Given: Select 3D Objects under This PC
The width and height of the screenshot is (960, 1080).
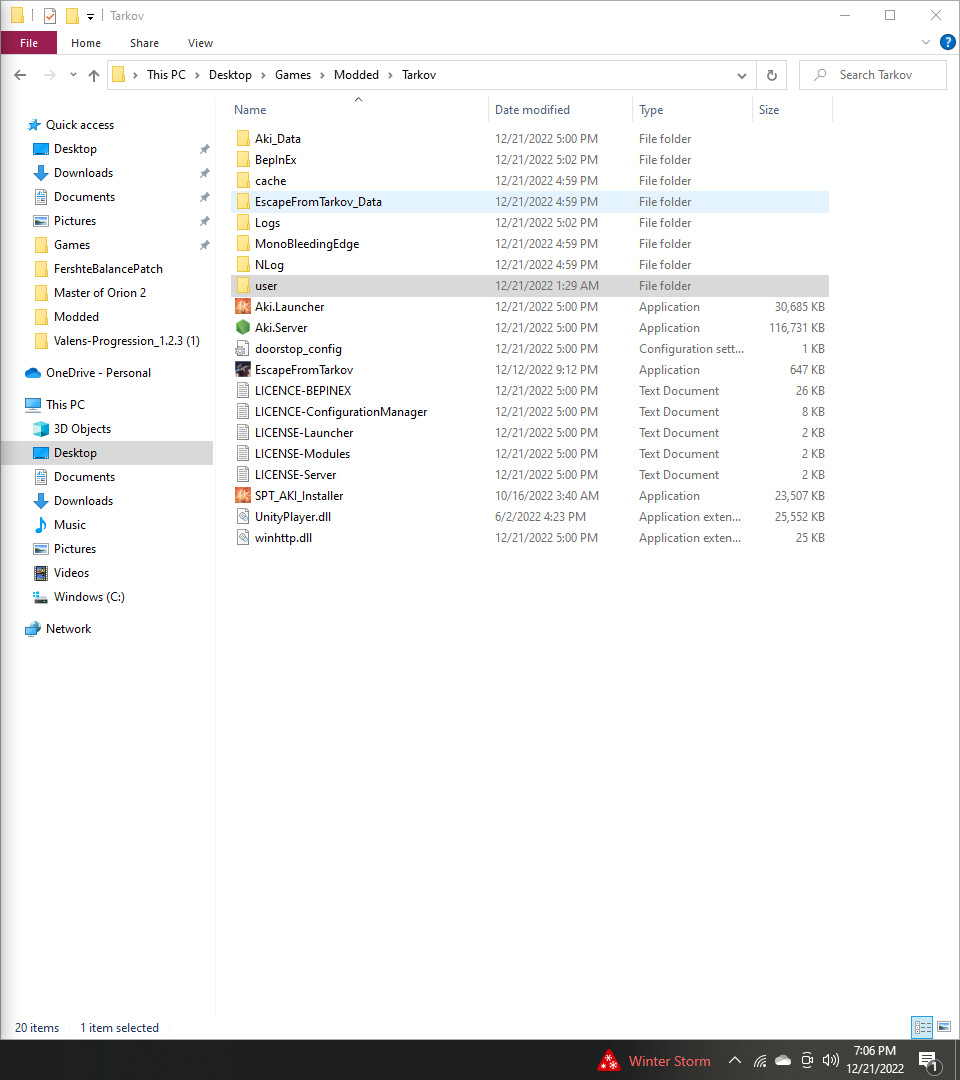Looking at the screenshot, I should pos(83,428).
